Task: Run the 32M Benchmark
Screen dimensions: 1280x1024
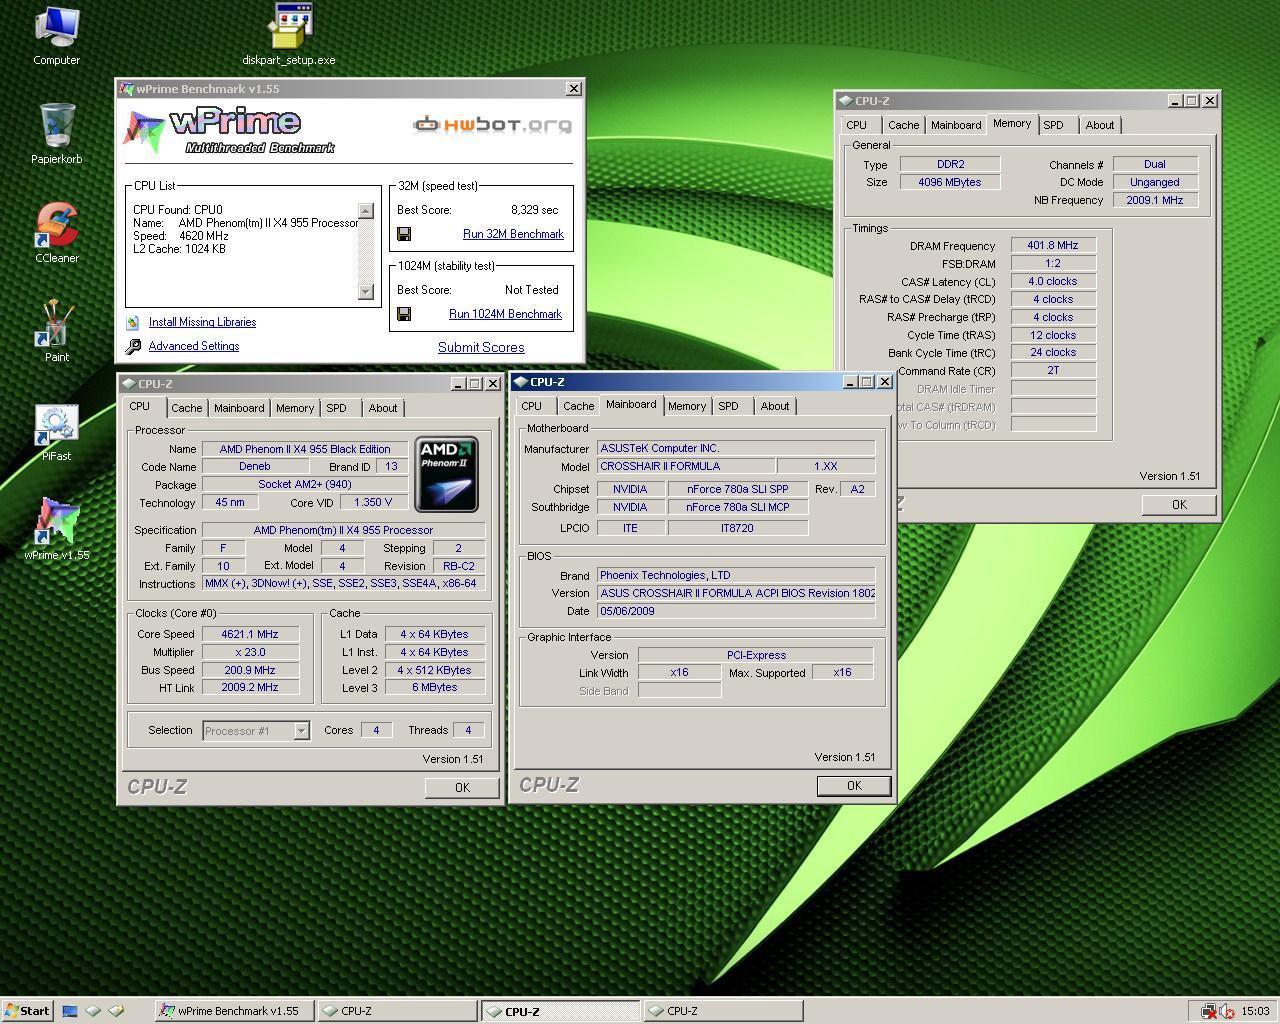Action: [x=513, y=234]
